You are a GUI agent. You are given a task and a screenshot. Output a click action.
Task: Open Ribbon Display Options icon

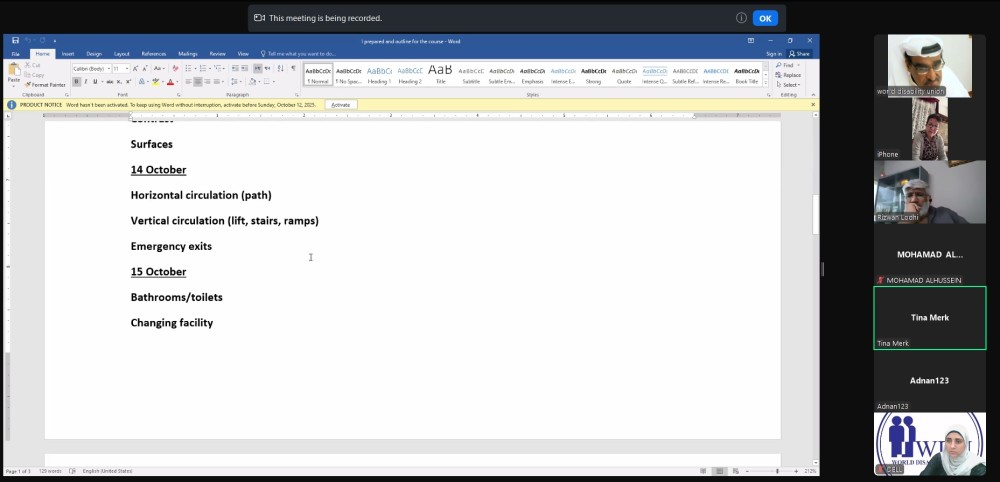click(751, 41)
